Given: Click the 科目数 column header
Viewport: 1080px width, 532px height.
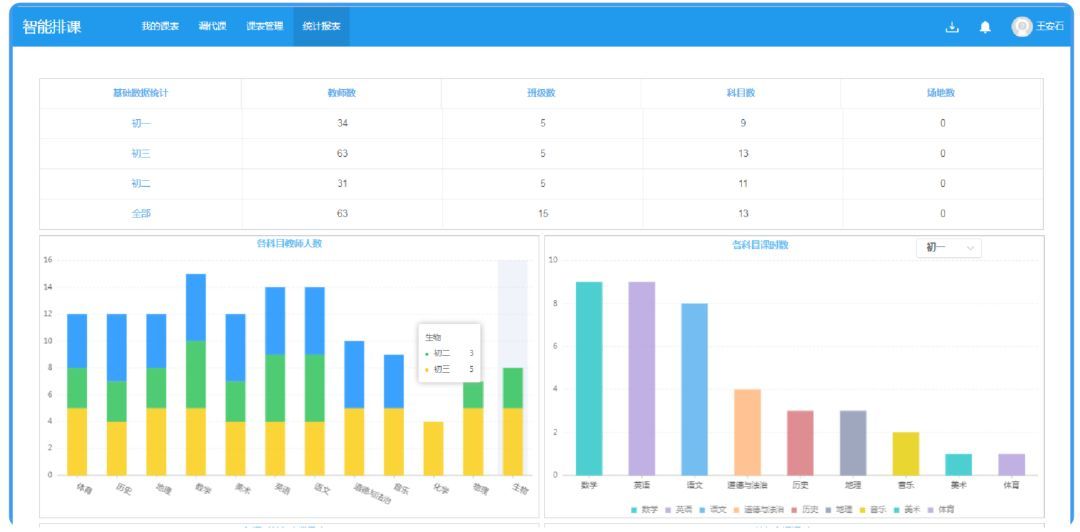Looking at the screenshot, I should [x=742, y=93].
